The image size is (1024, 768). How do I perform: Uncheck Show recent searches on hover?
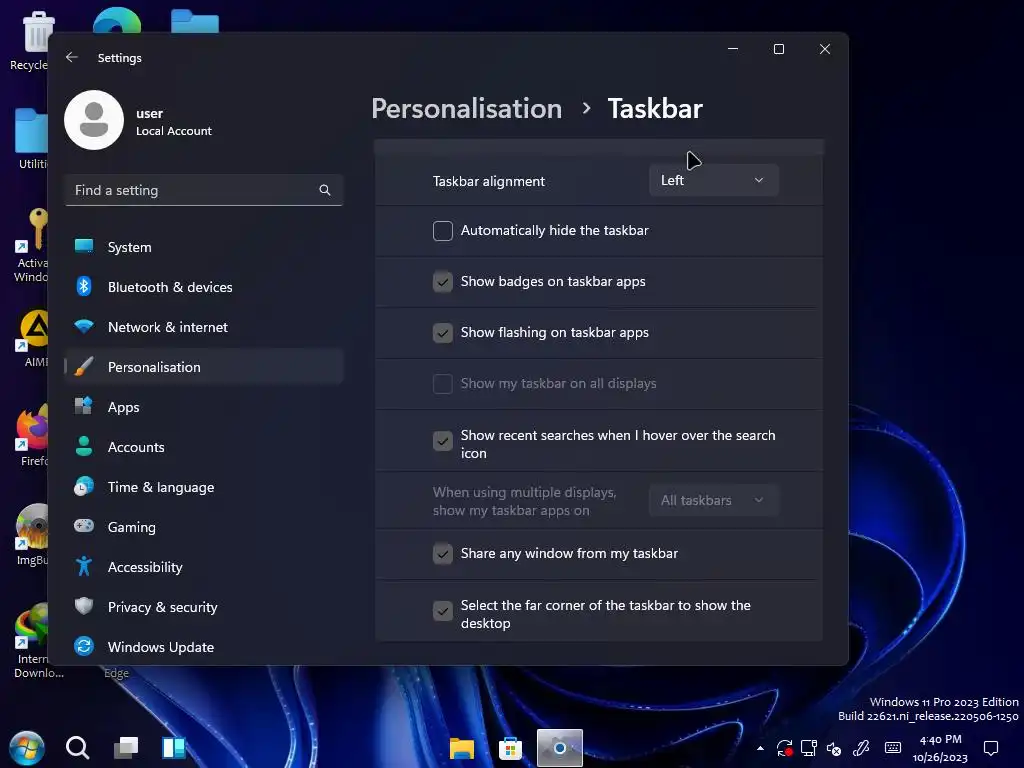[x=443, y=441]
